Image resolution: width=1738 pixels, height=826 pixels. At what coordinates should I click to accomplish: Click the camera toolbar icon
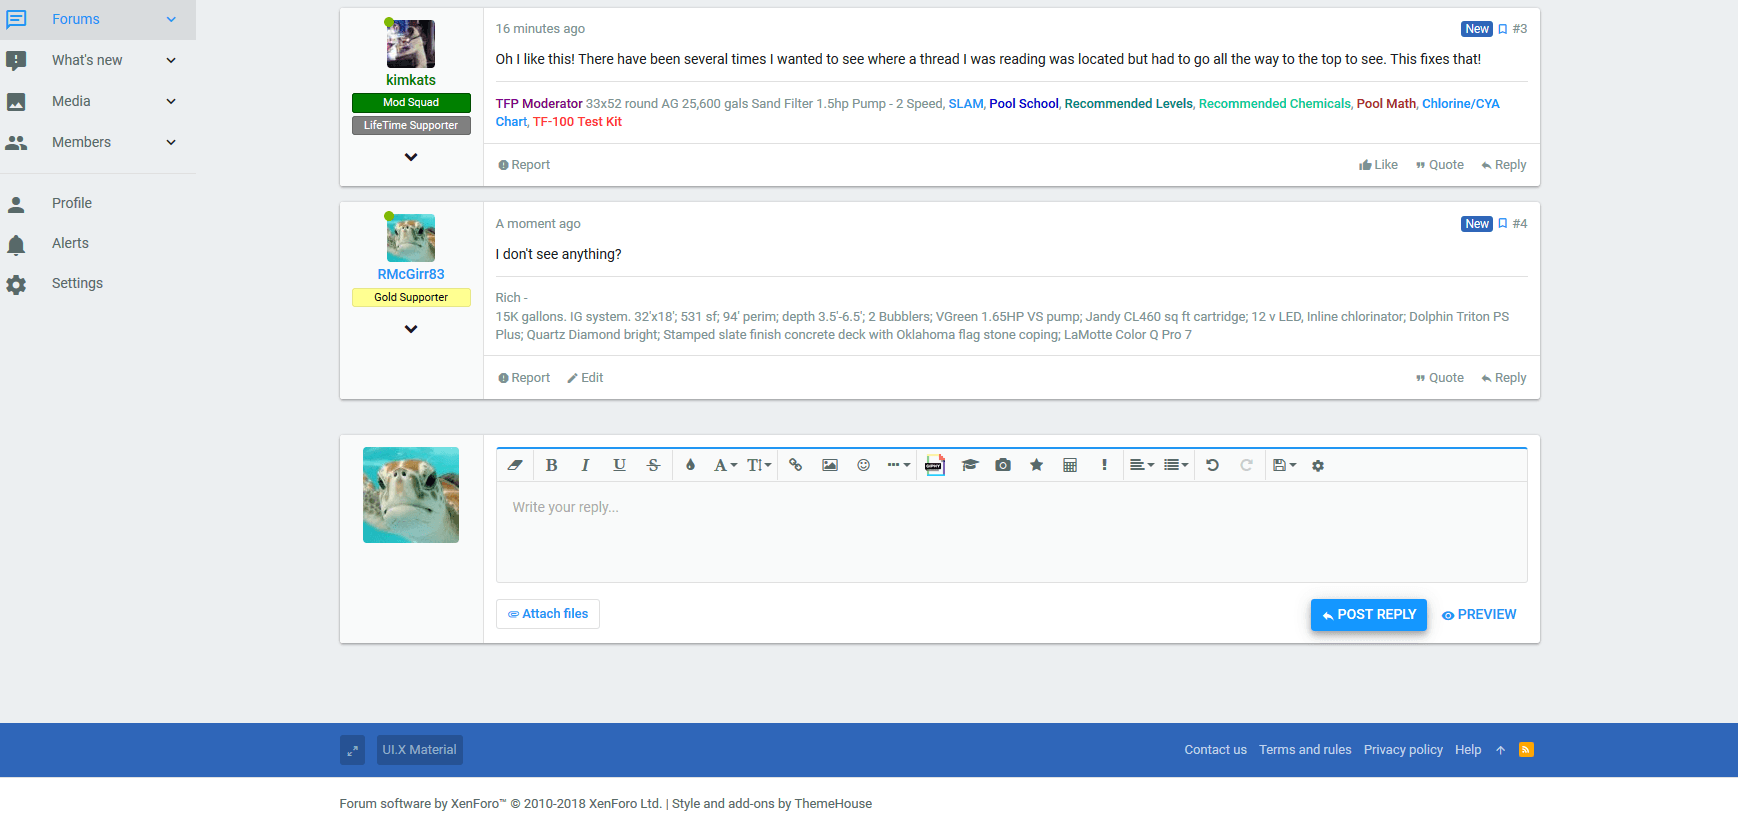1003,465
